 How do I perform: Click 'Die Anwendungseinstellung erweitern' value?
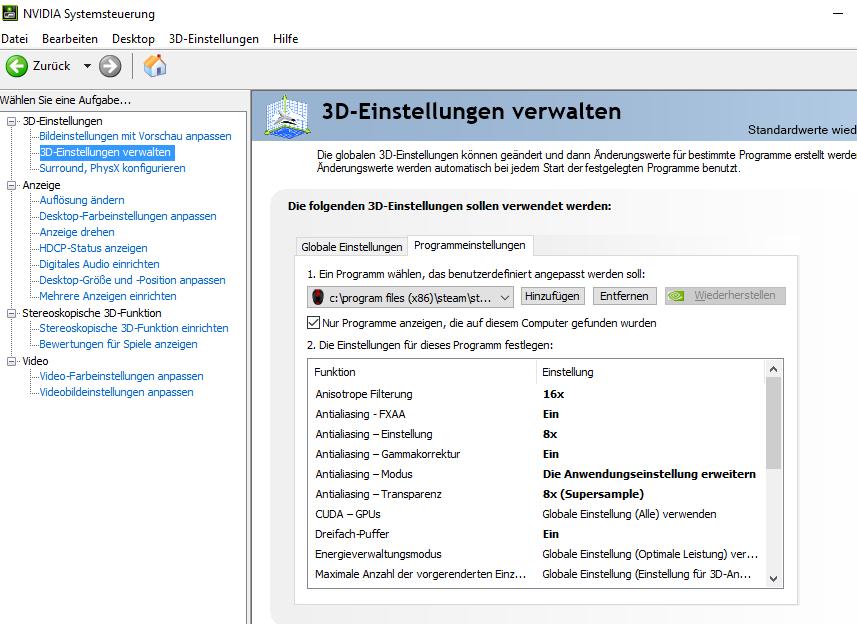pos(649,474)
